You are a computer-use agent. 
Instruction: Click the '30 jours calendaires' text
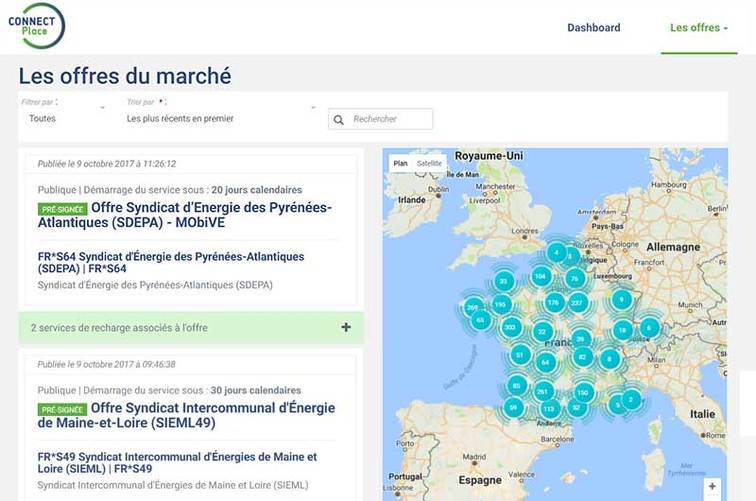click(256, 390)
